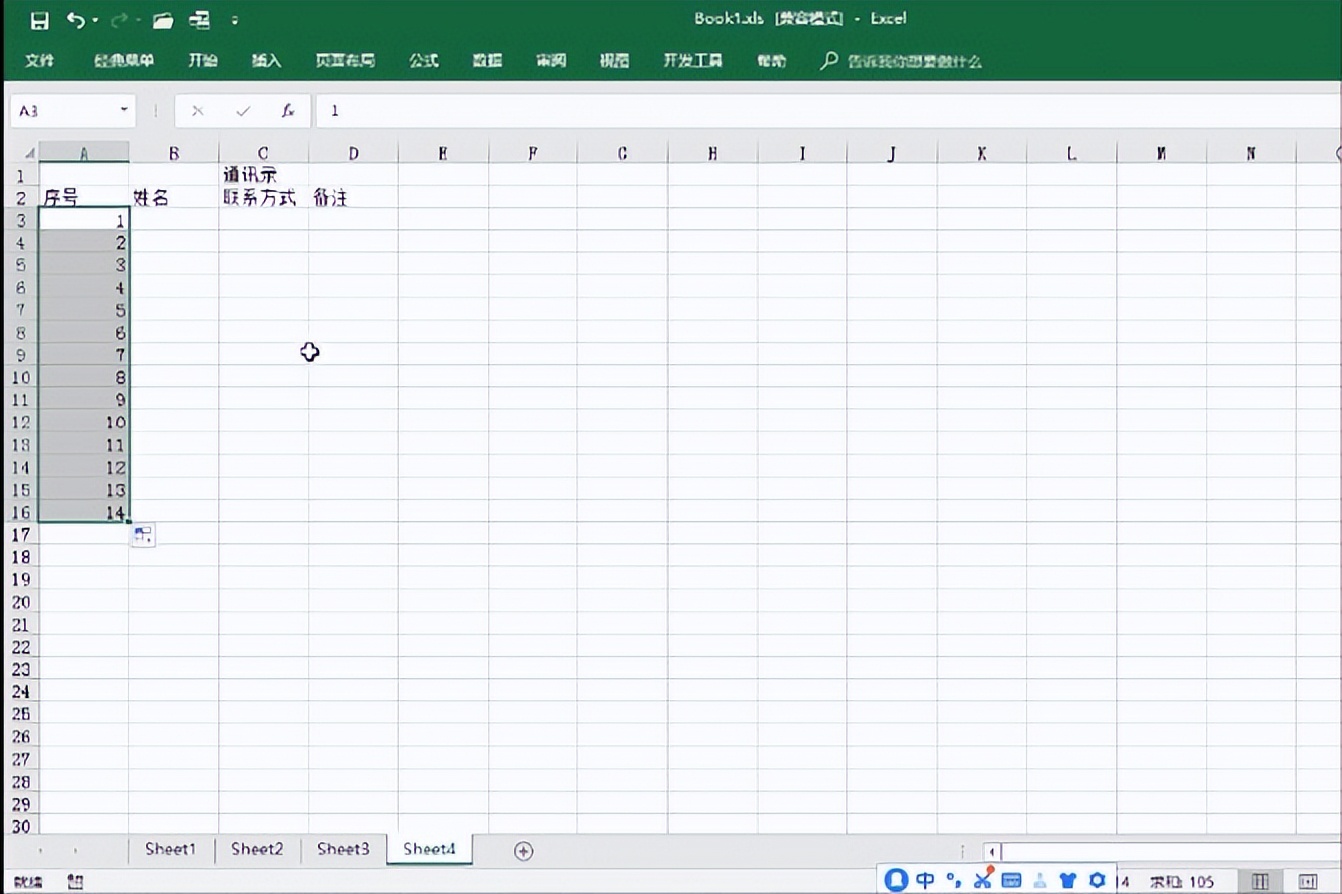
Task: Click the input method logo icon in the IME bar
Action: 897,880
